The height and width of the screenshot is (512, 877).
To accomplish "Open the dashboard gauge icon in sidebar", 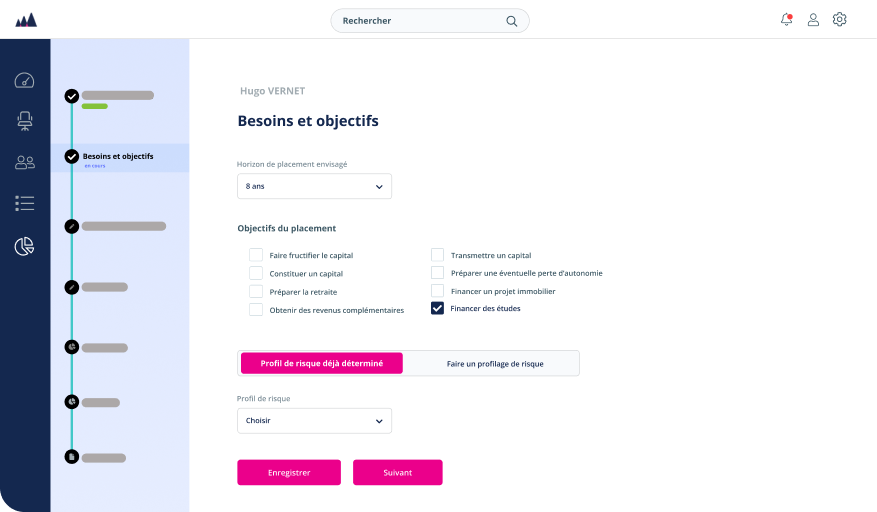I will 24,81.
